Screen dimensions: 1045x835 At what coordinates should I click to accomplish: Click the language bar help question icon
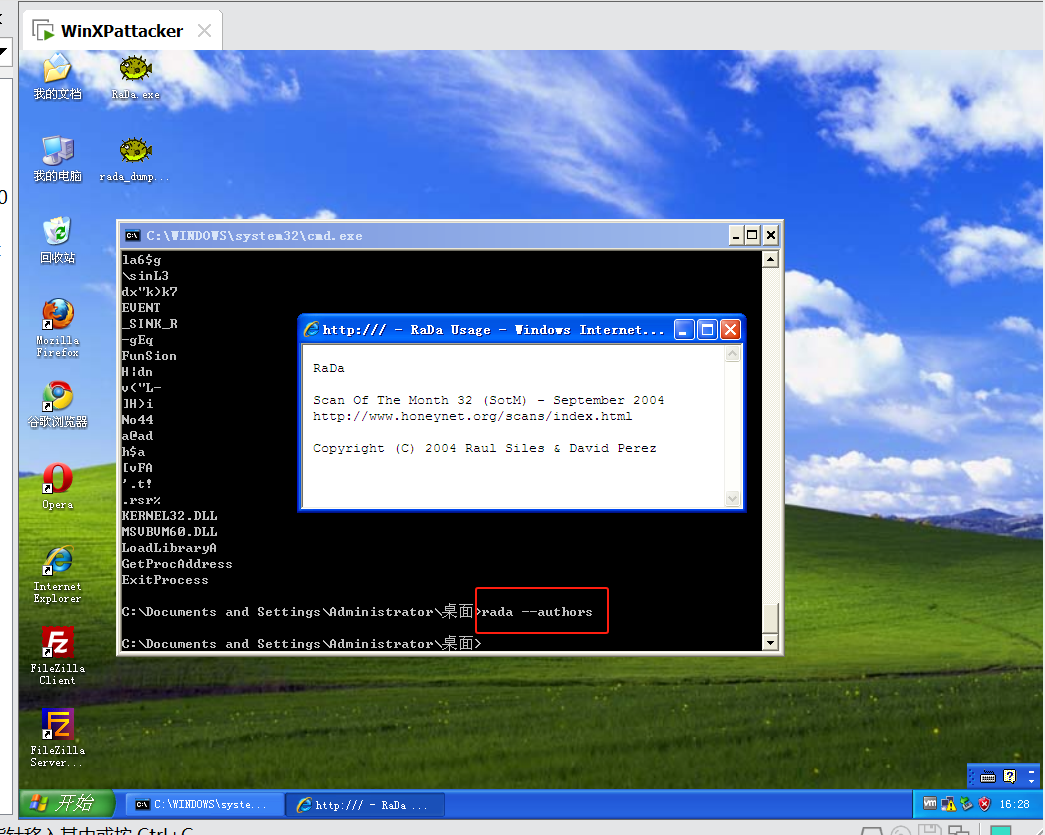click(1010, 776)
